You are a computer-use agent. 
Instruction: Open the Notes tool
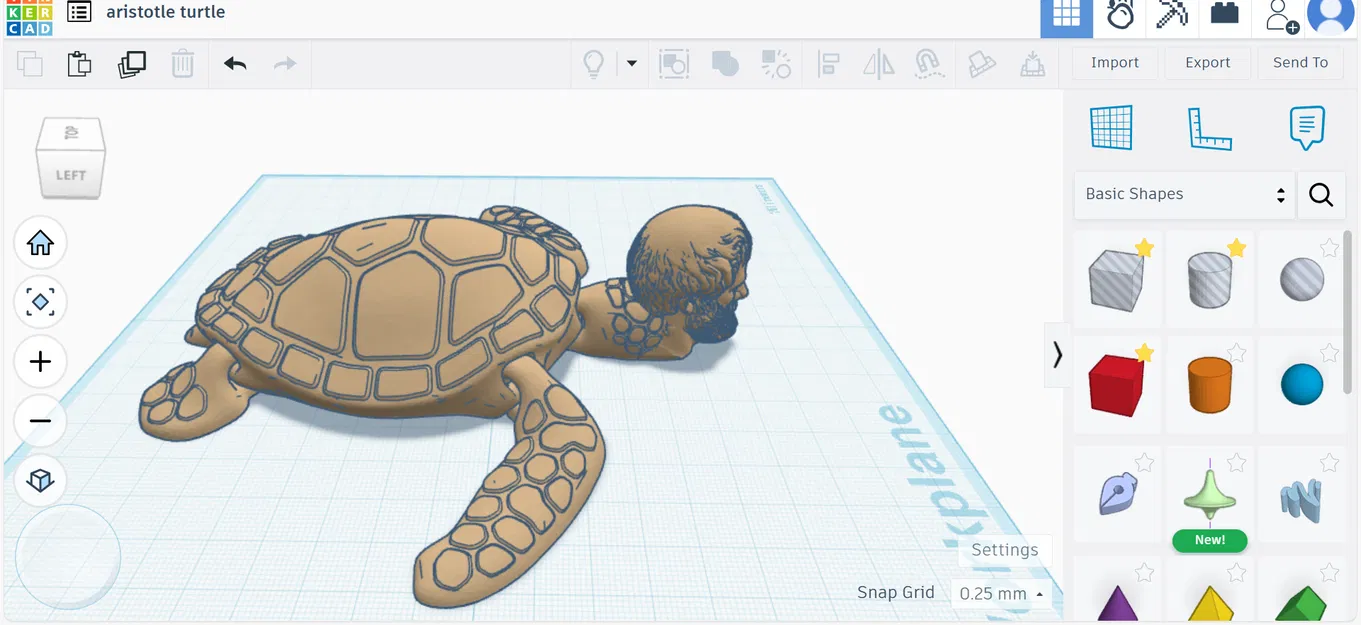(1306, 127)
